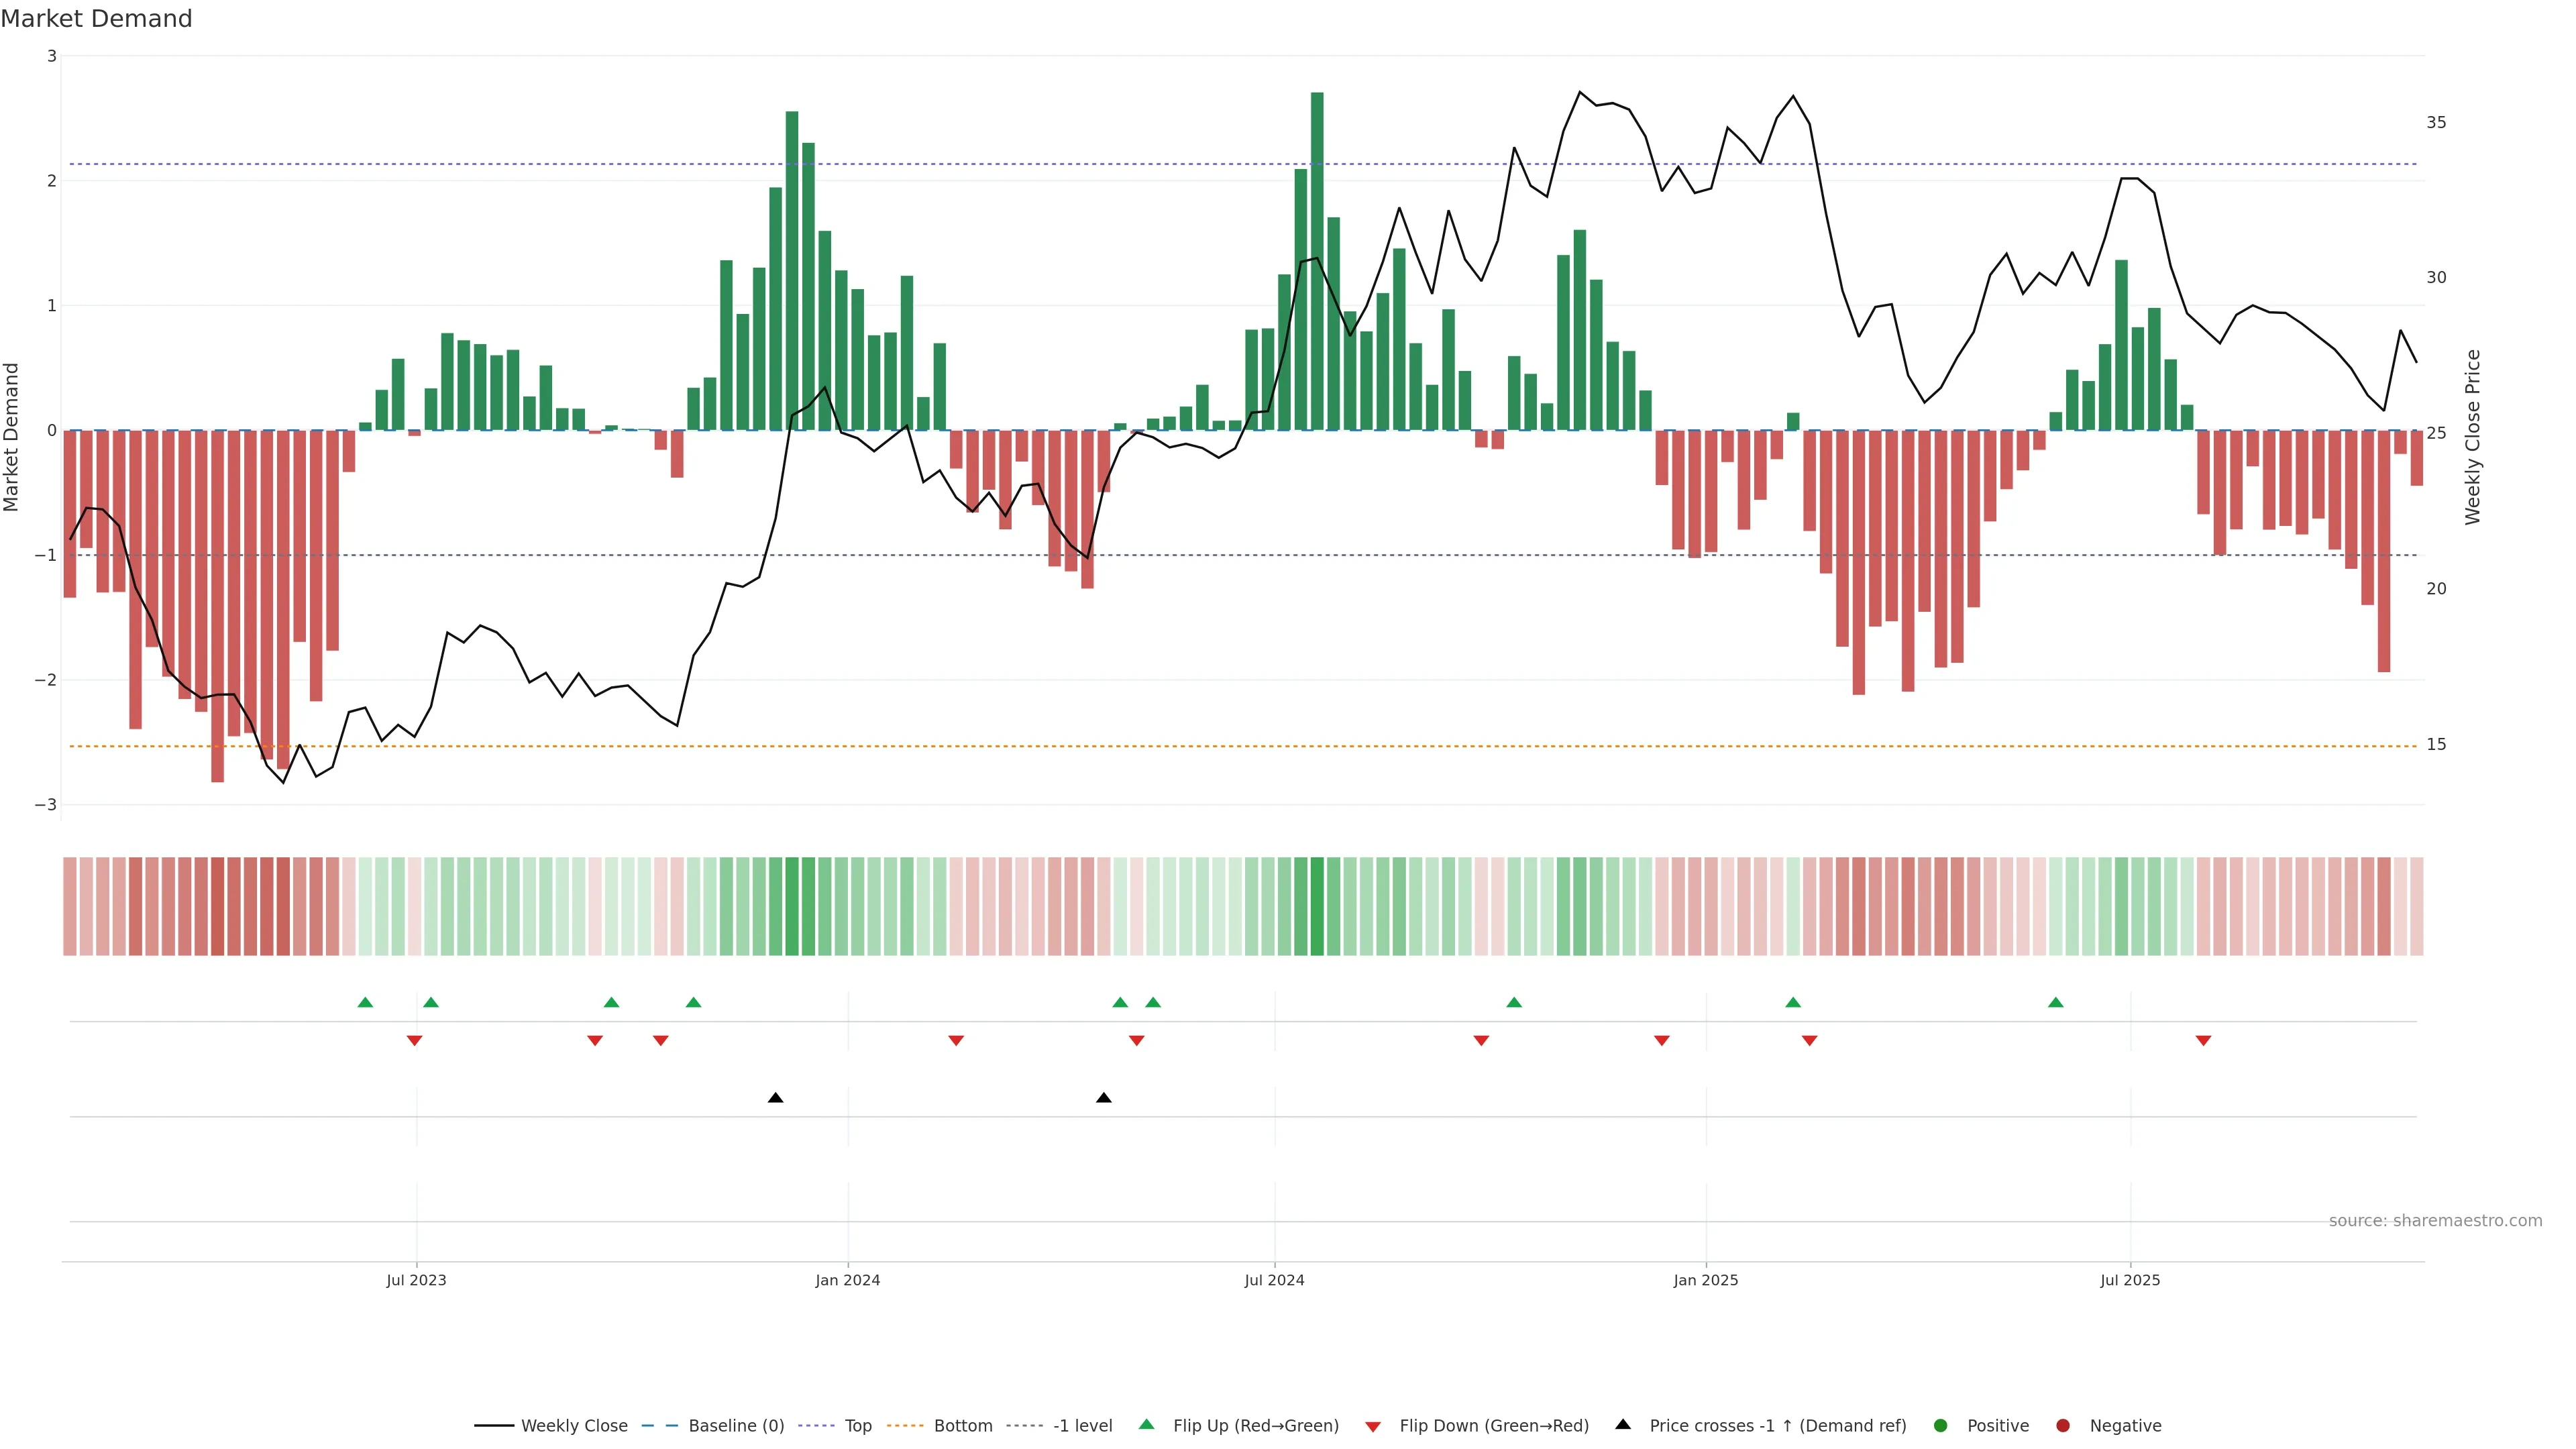Click the black Price crosses triangle legend icon

click(1623, 1424)
